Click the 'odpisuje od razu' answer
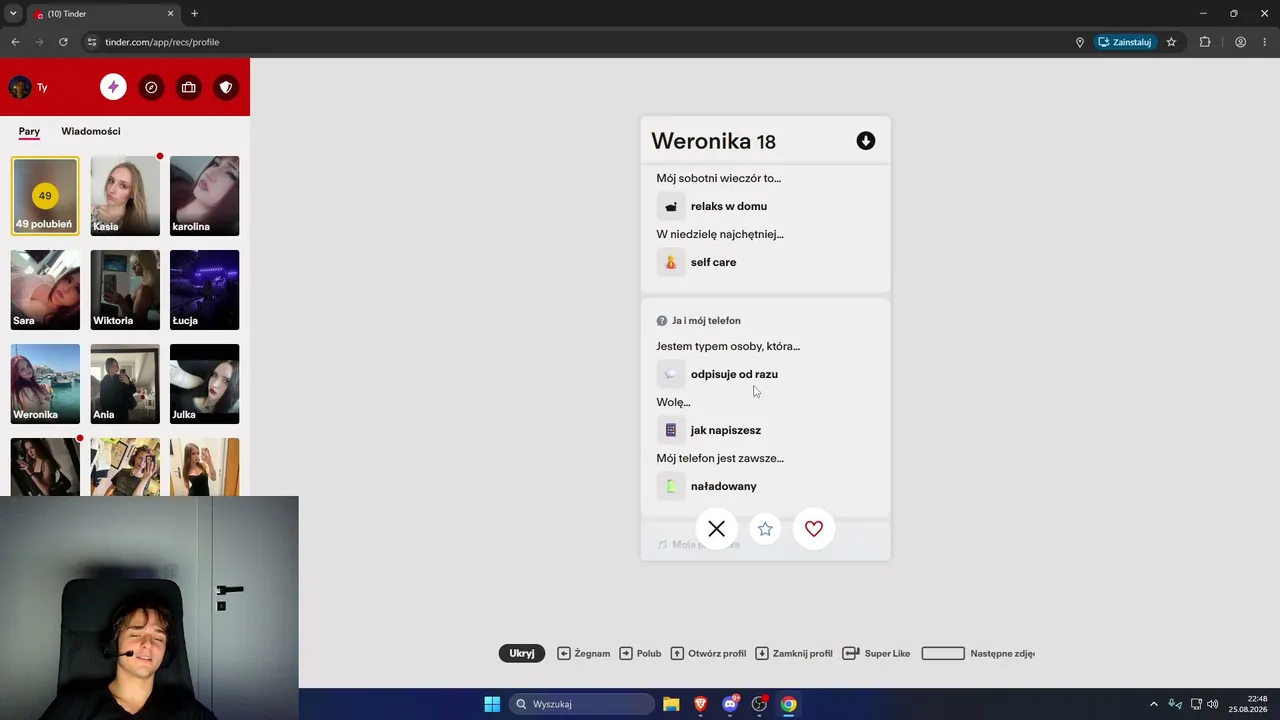This screenshot has height=720, width=1280. pos(734,374)
